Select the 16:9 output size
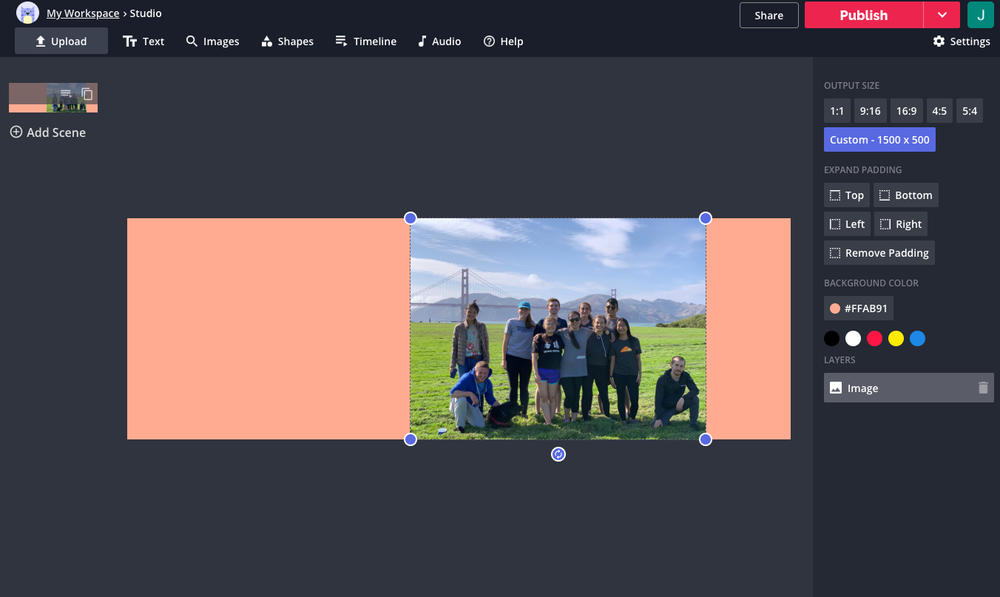The width and height of the screenshot is (1000, 597). tap(905, 110)
